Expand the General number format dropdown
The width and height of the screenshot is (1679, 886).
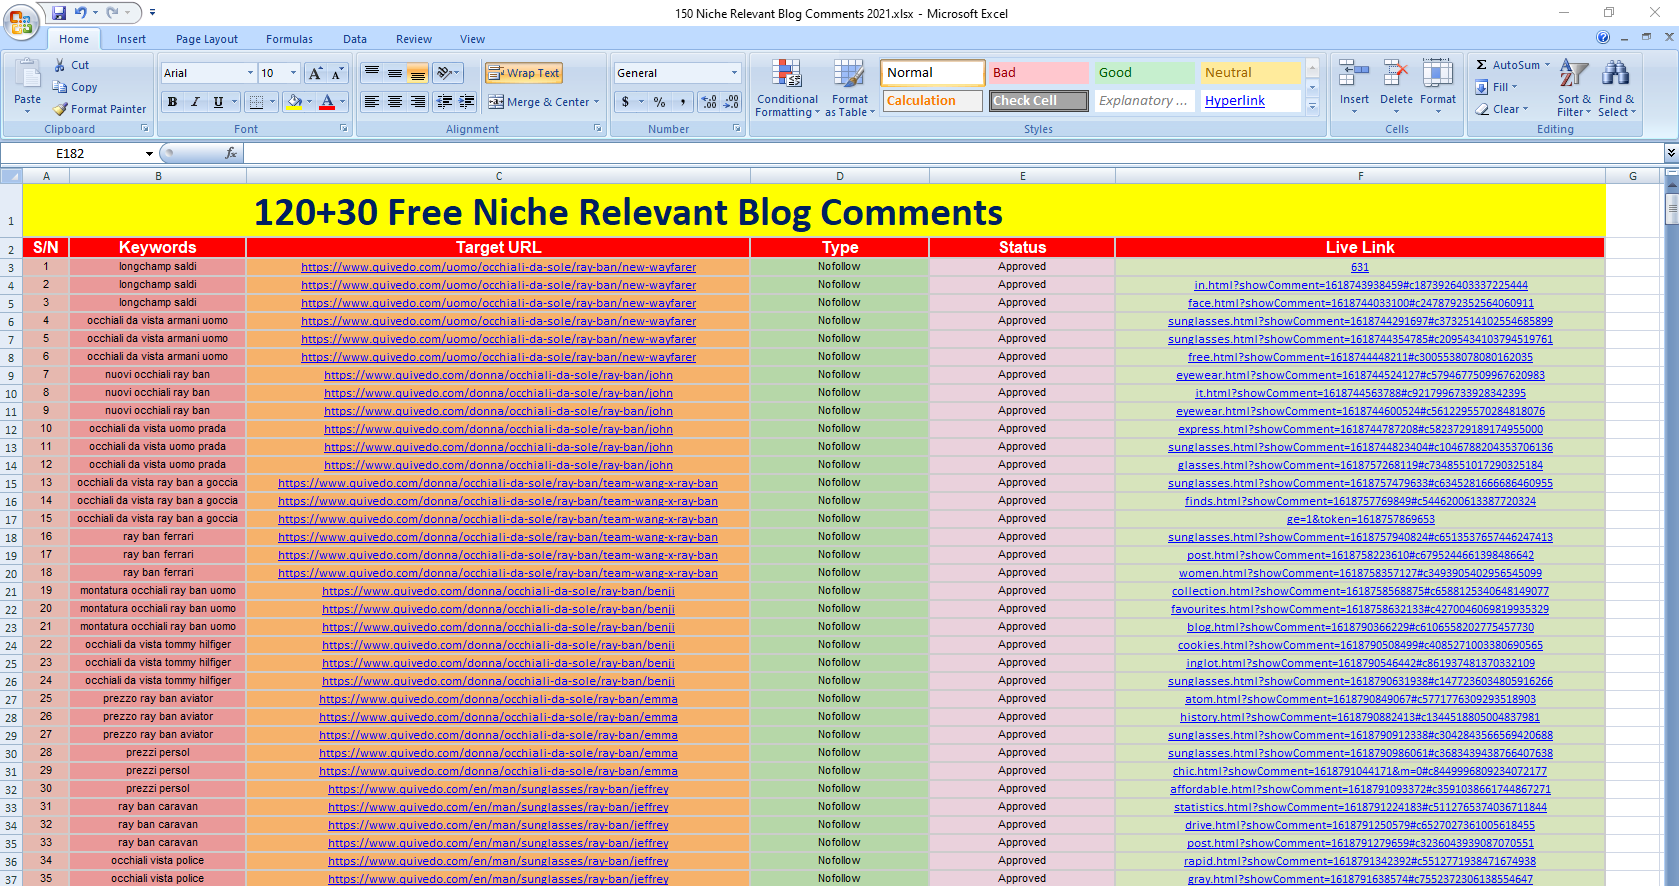(734, 73)
